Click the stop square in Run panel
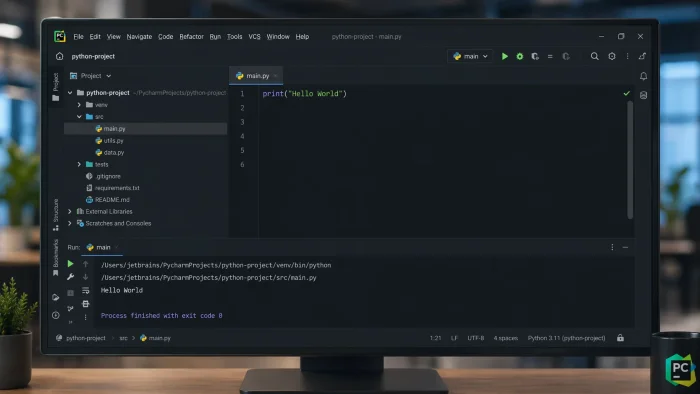This screenshot has width=700, height=394. [x=71, y=293]
